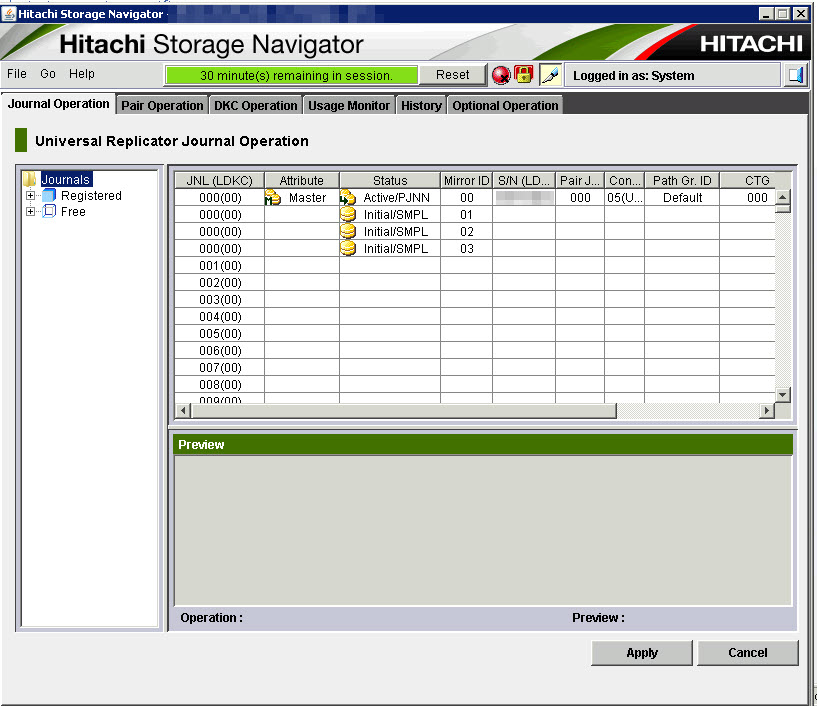The width and height of the screenshot is (817, 706).
Task: Select the Journal Operation tab
Action: [58, 104]
